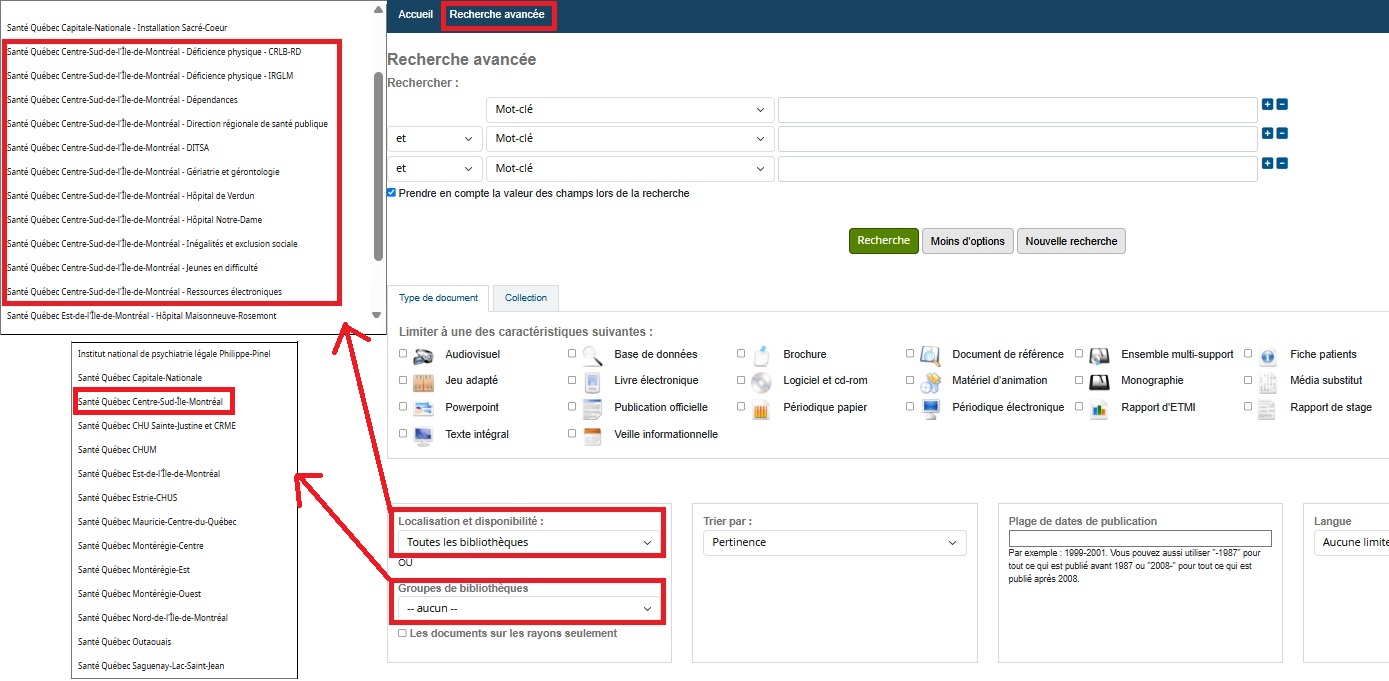The image size is (1389, 681).
Task: Click the second keyword search text field
Action: tap(1017, 139)
